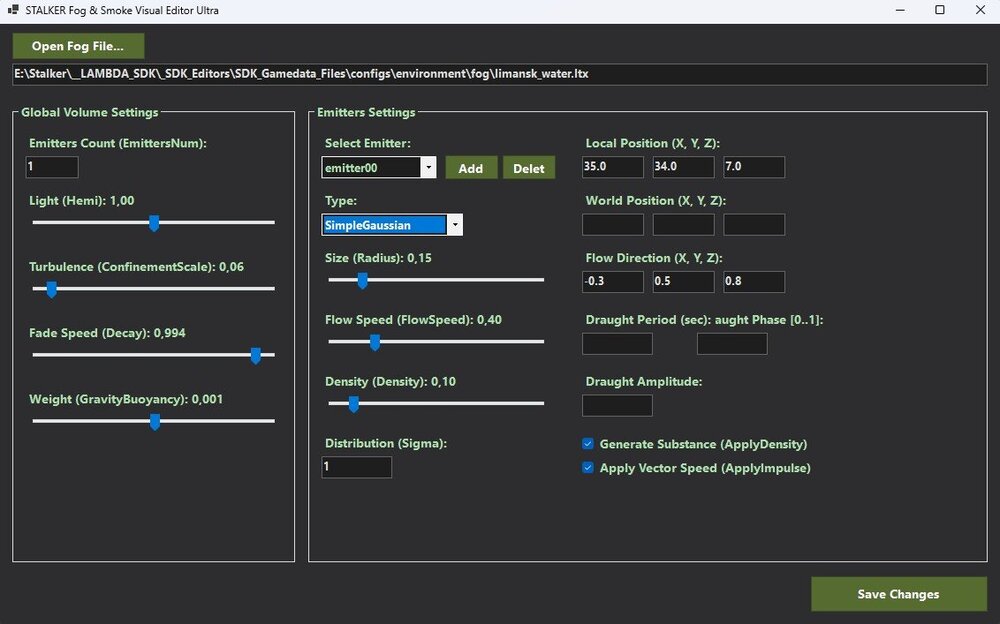The width and height of the screenshot is (1000, 624).
Task: Click the fog file path field
Action: (x=499, y=74)
